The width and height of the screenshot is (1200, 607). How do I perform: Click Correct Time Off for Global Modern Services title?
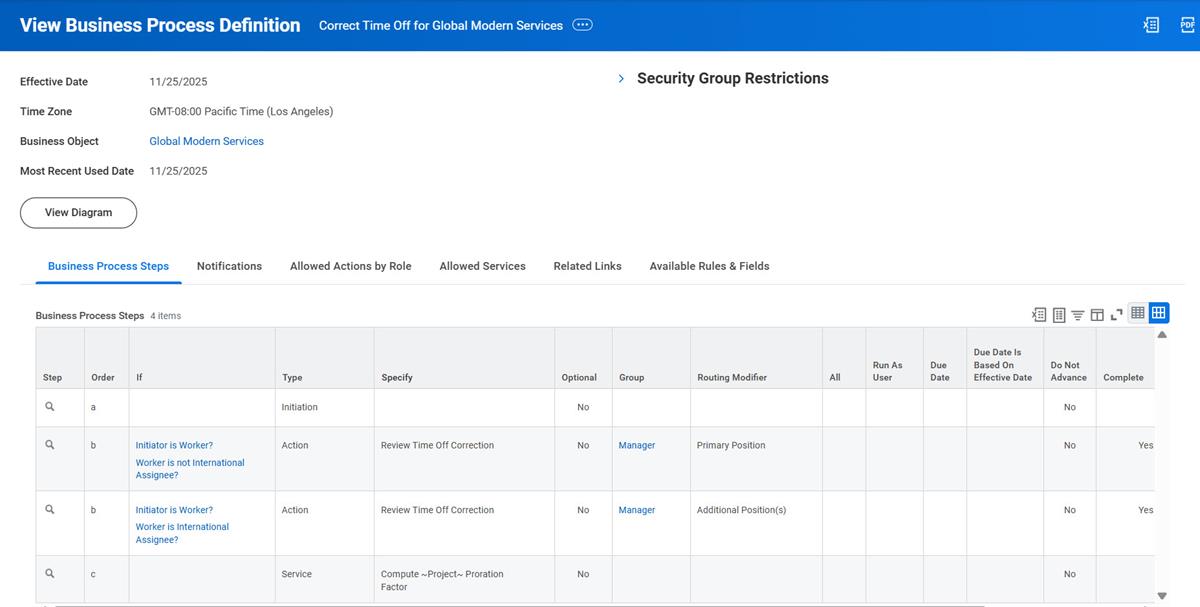441,25
